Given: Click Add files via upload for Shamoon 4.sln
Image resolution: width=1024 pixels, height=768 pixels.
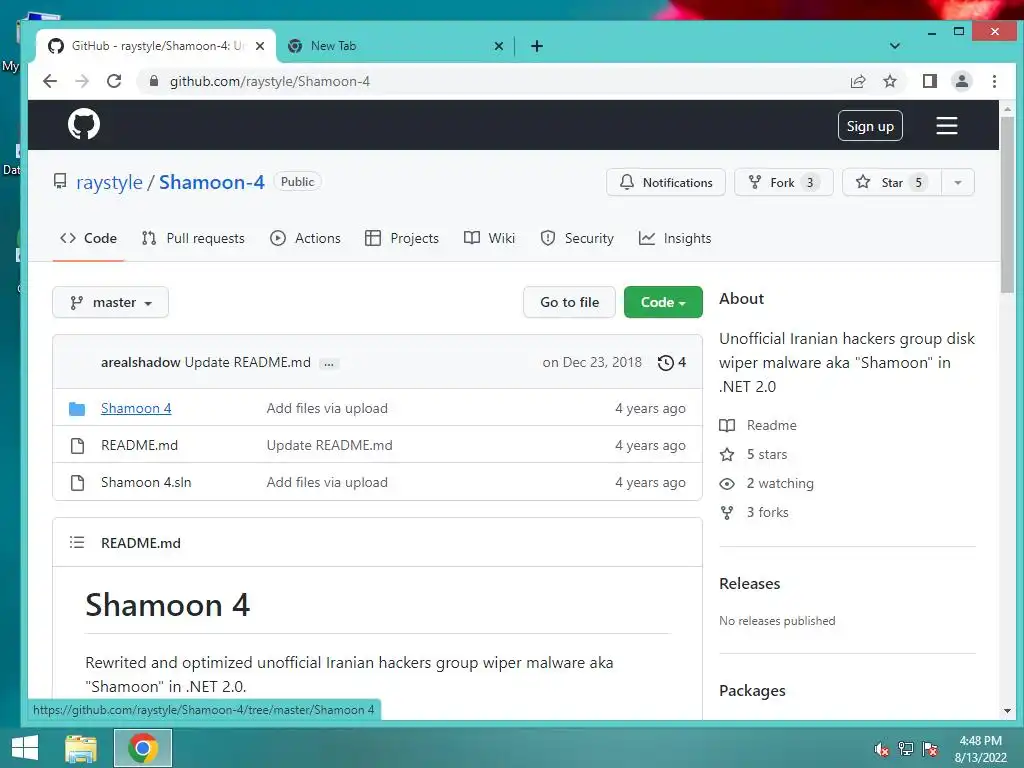Looking at the screenshot, I should click(327, 483).
